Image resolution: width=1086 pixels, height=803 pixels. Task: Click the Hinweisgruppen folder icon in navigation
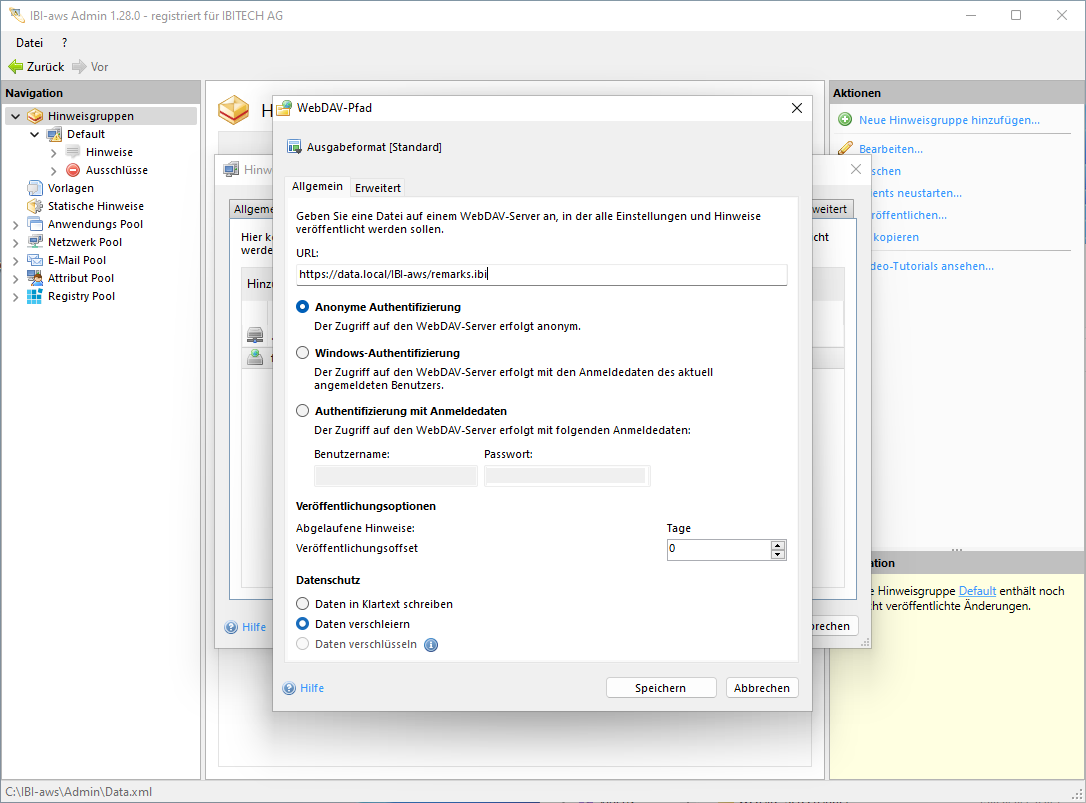click(x=35, y=116)
